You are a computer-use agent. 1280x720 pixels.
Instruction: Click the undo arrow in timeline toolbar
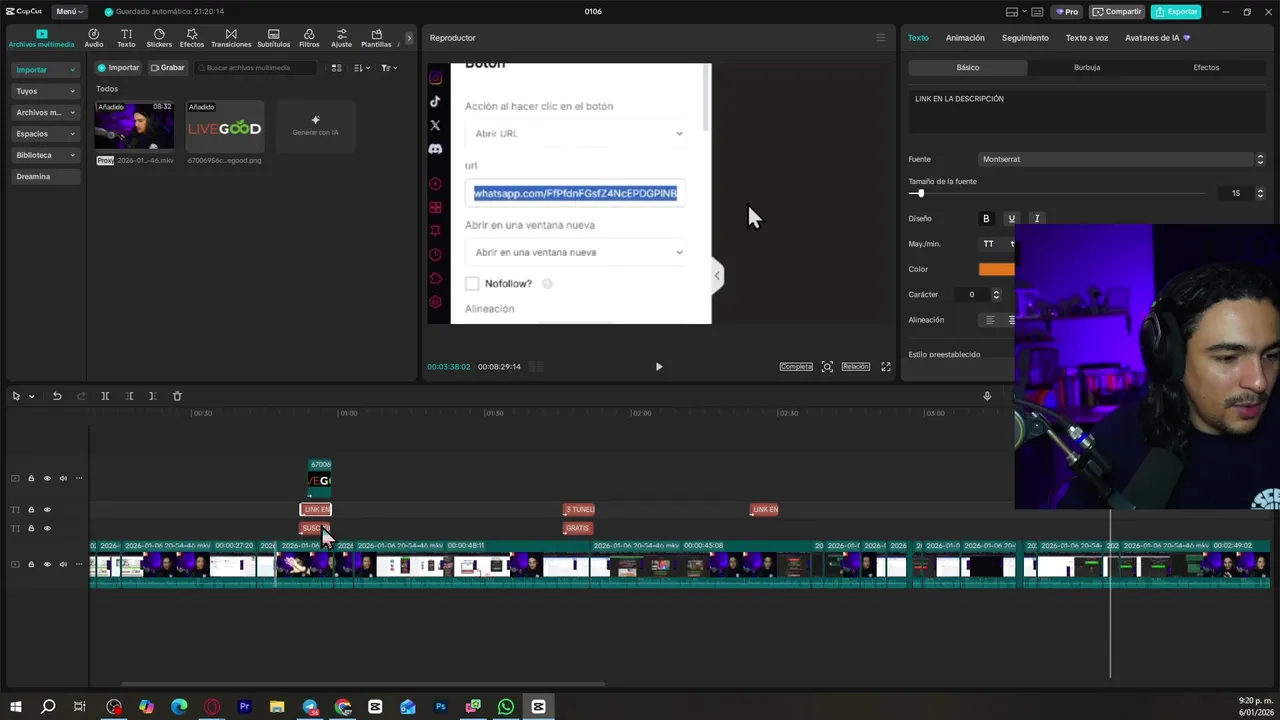(57, 396)
